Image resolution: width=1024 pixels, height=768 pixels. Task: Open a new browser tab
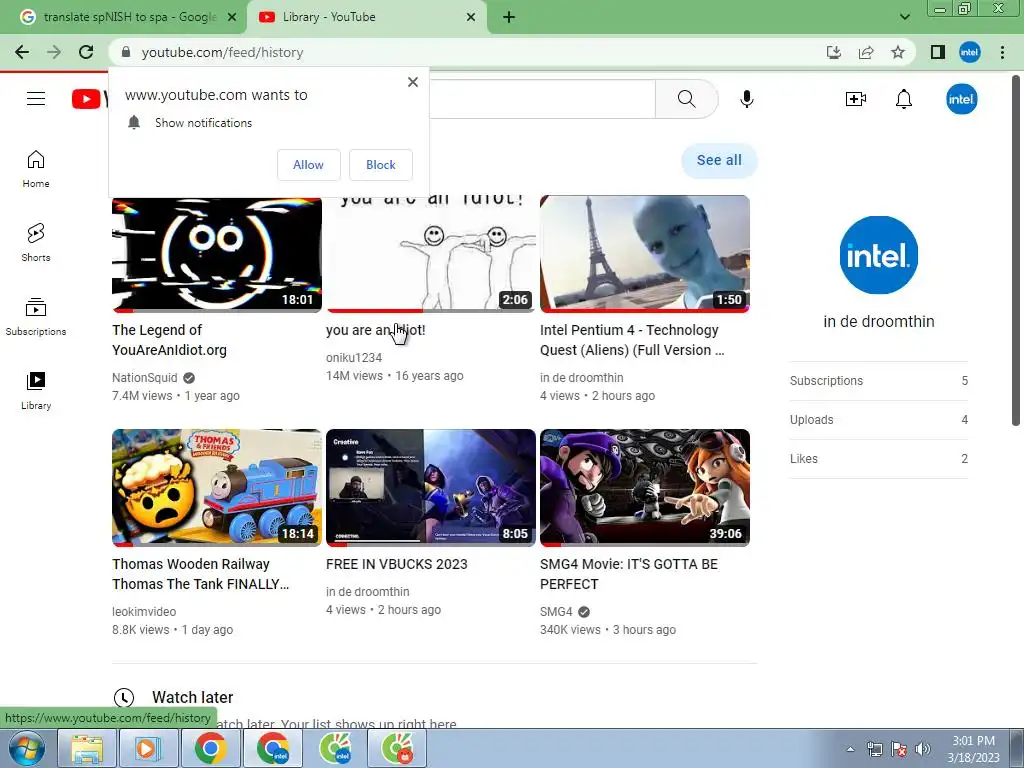tap(509, 18)
